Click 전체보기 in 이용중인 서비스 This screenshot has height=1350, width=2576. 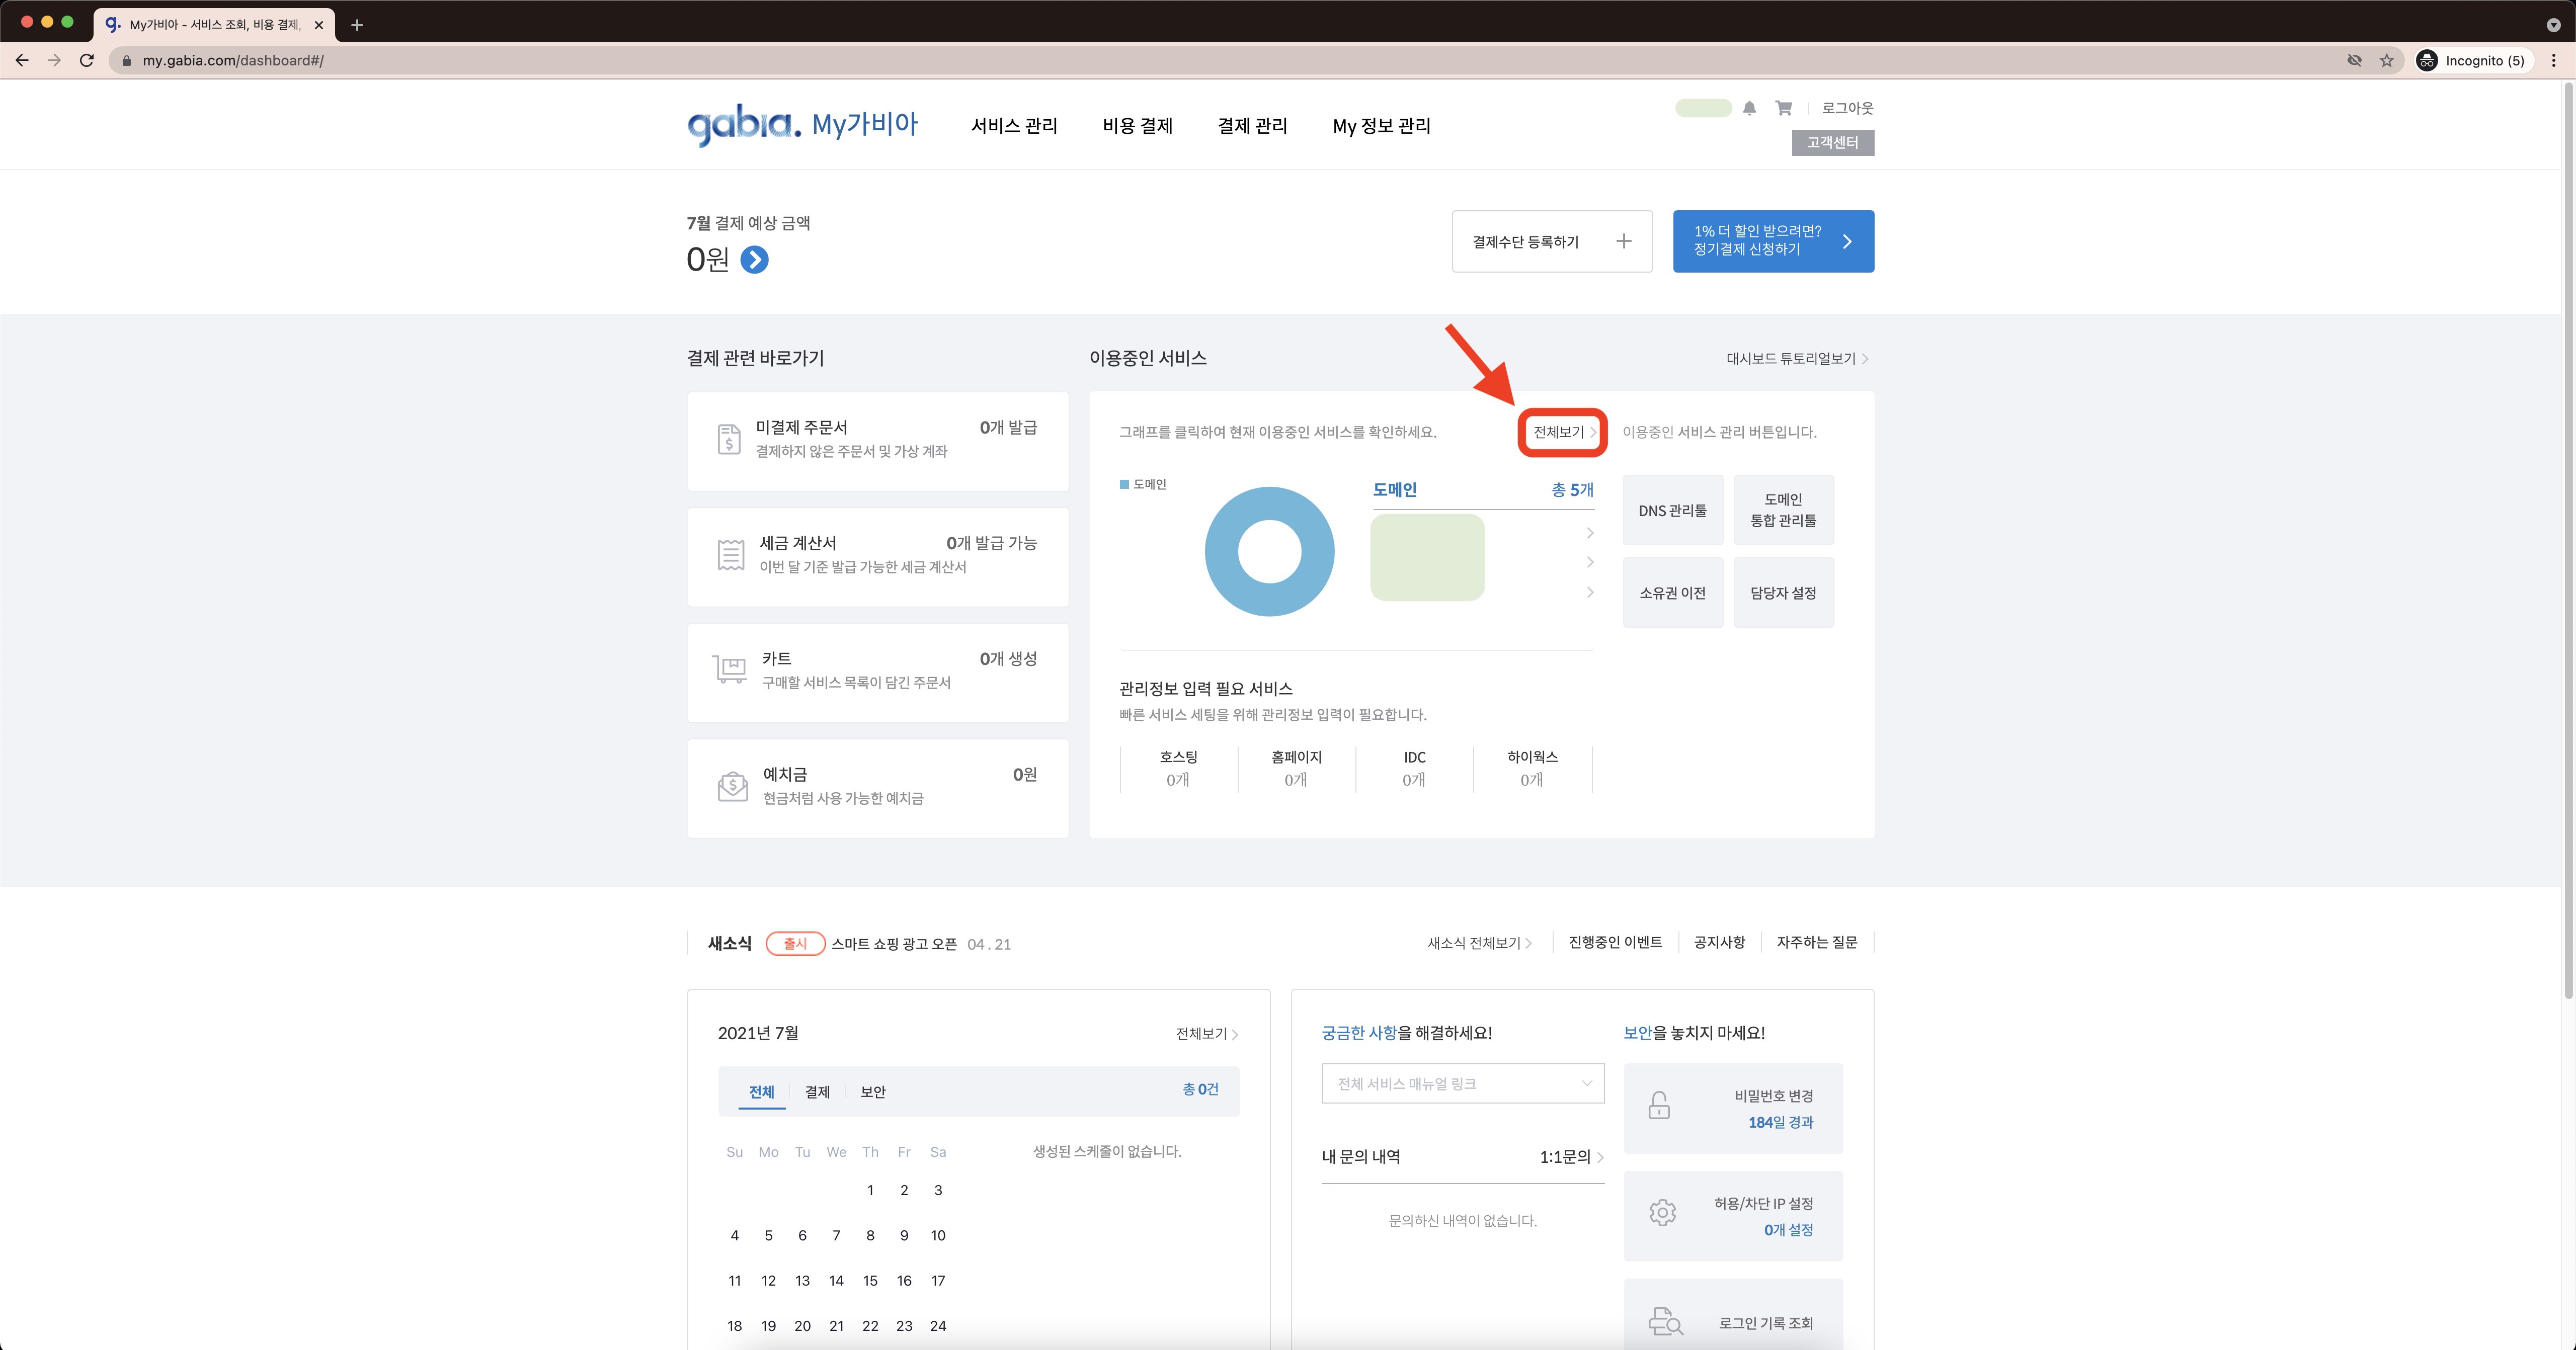tap(1564, 432)
